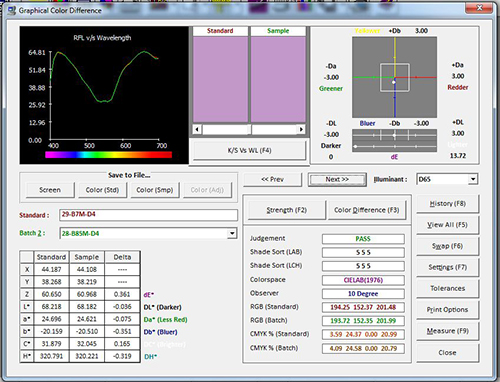Click the RGB (Standard) value field
Image resolution: width=500 pixels, height=382 pixels.
tap(363, 307)
